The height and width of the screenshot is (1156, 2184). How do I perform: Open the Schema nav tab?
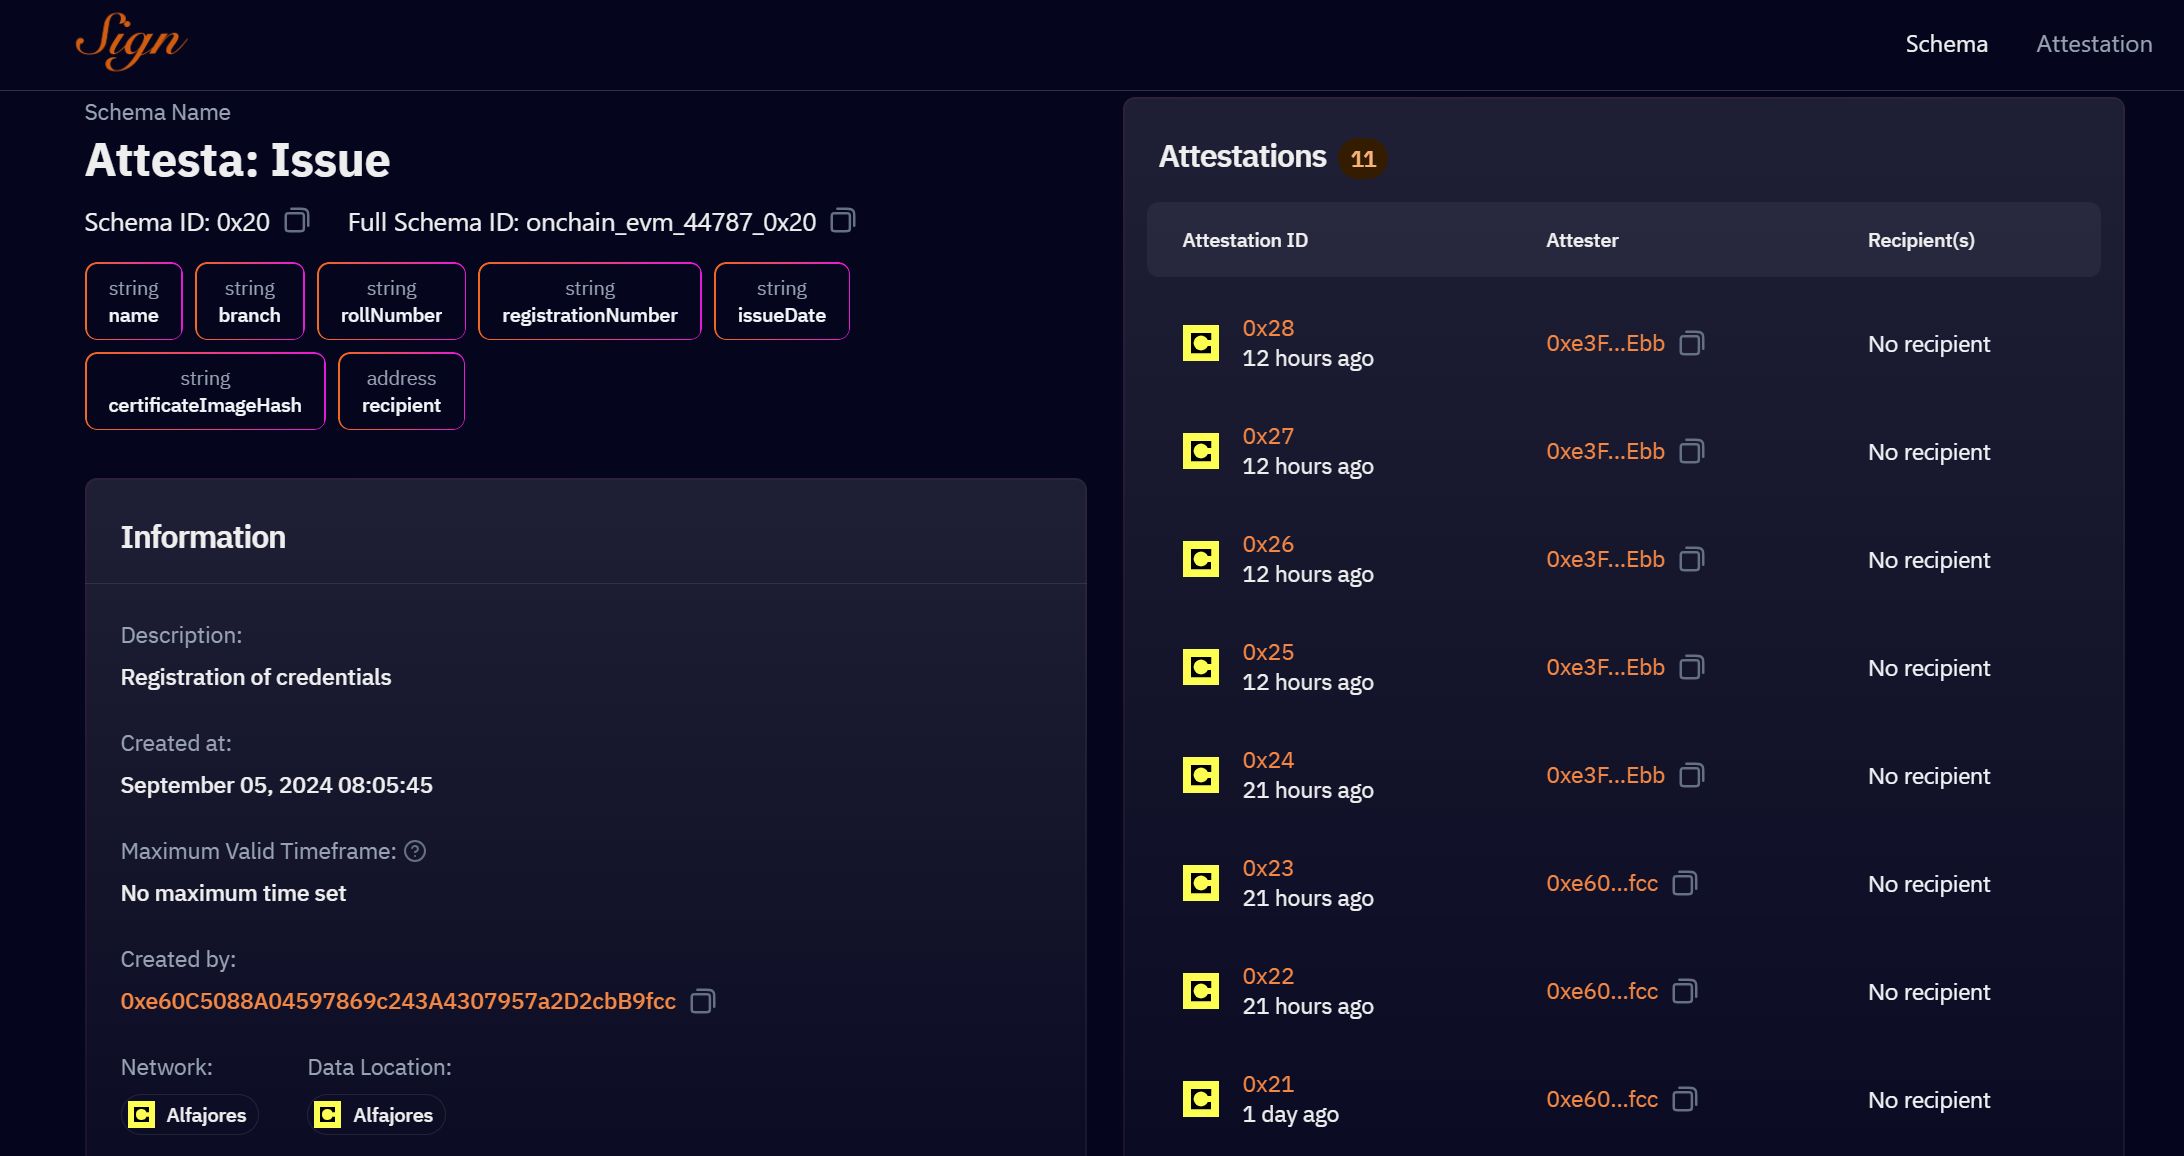click(1946, 44)
